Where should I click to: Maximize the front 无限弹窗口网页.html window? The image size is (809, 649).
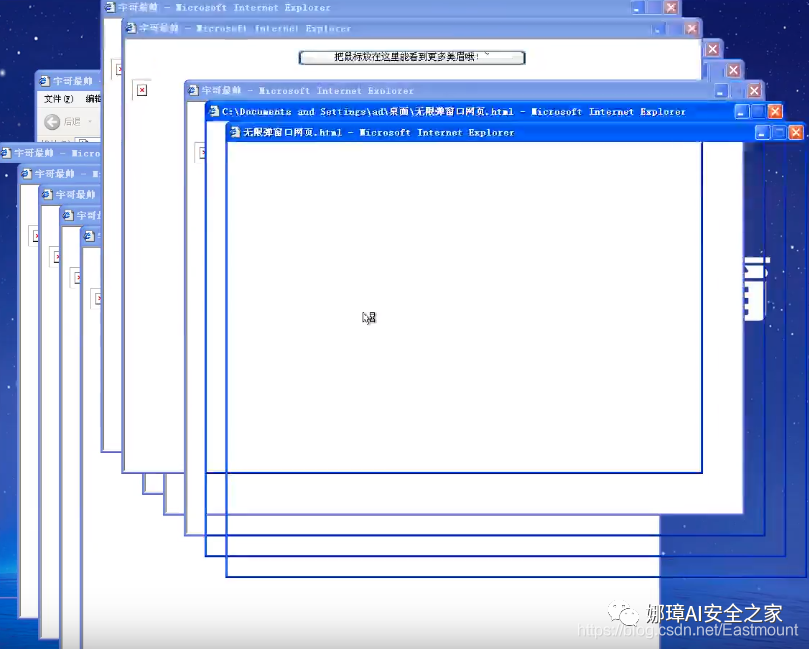point(779,133)
